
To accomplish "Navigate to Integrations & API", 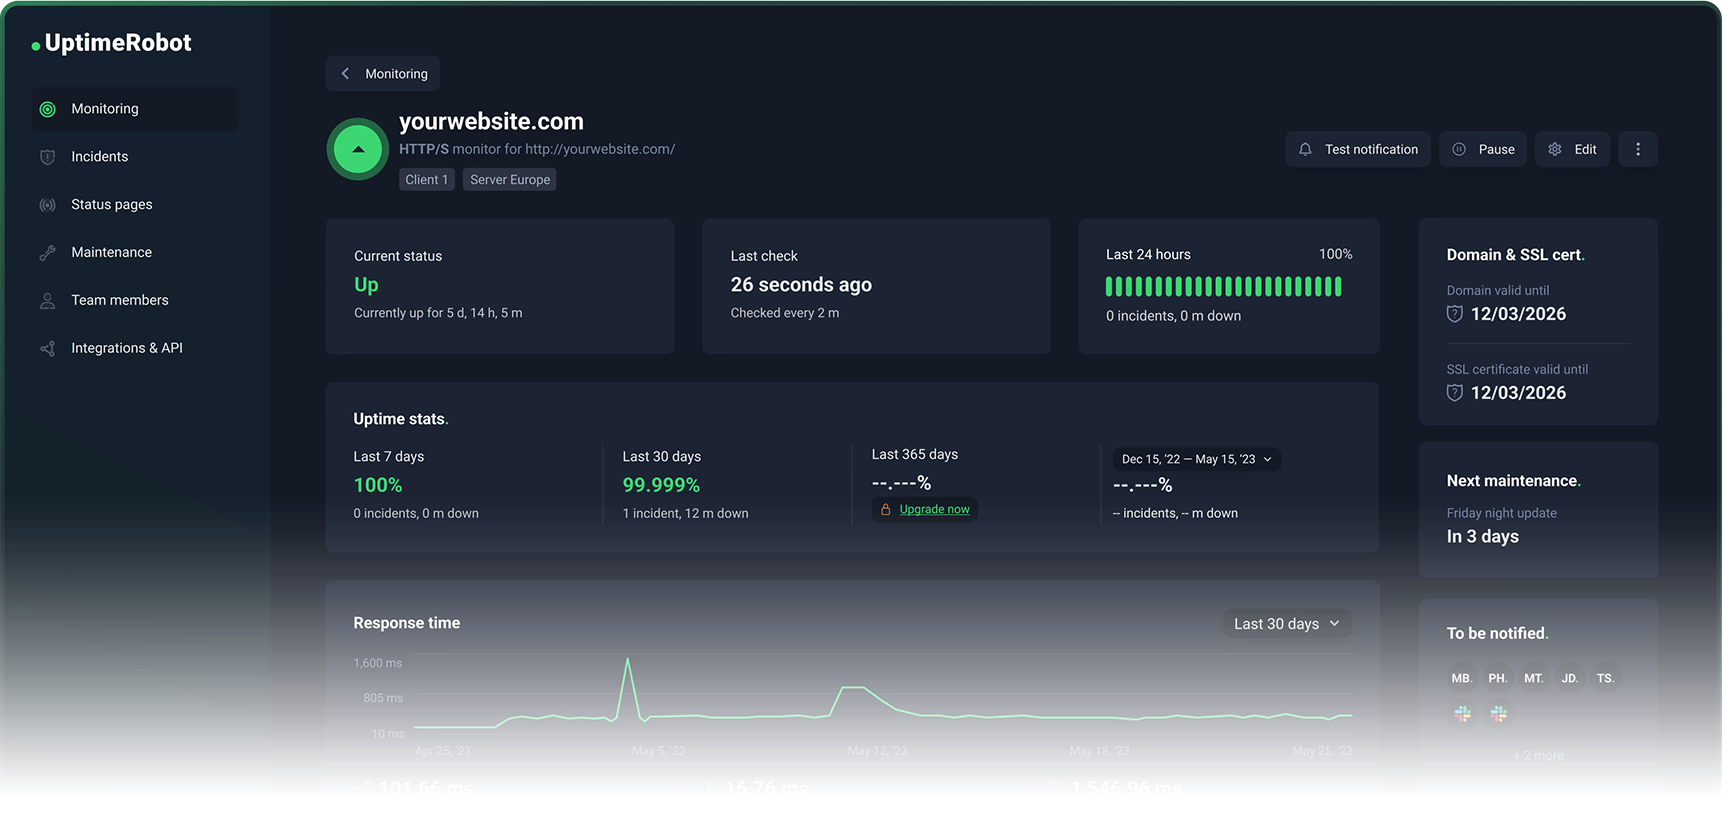I will pyautogui.click(x=126, y=348).
